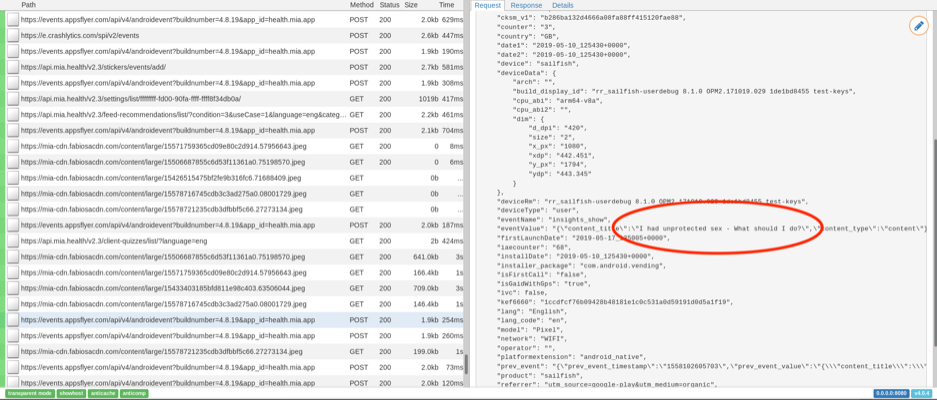Click the anticache badge in footer

102,394
